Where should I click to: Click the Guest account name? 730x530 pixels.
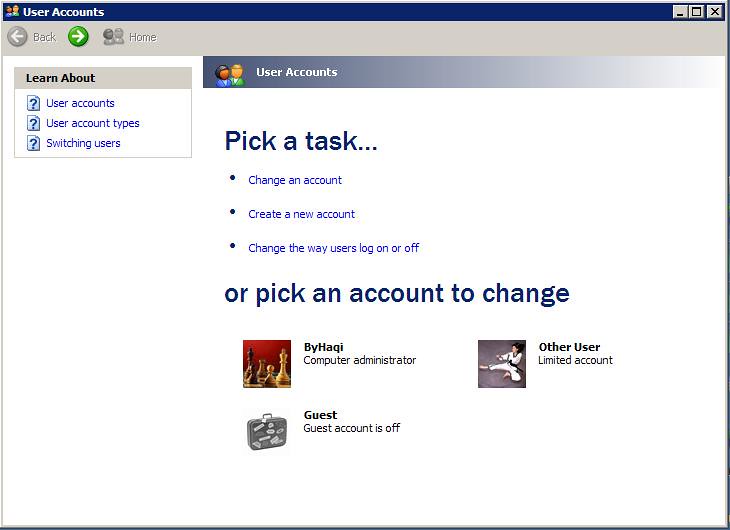tap(320, 415)
